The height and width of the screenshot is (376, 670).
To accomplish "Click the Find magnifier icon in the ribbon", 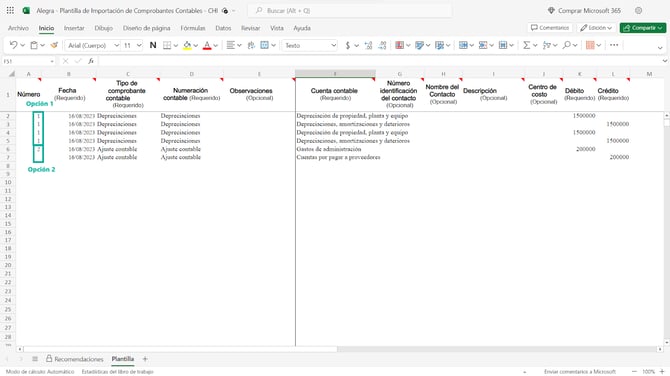I will tap(567, 45).
